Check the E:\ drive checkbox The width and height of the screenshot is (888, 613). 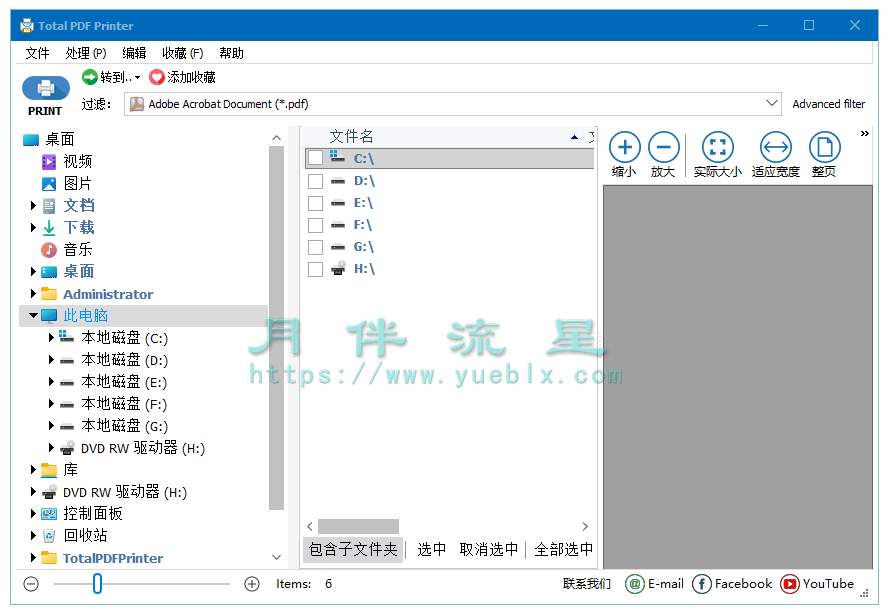(x=315, y=203)
